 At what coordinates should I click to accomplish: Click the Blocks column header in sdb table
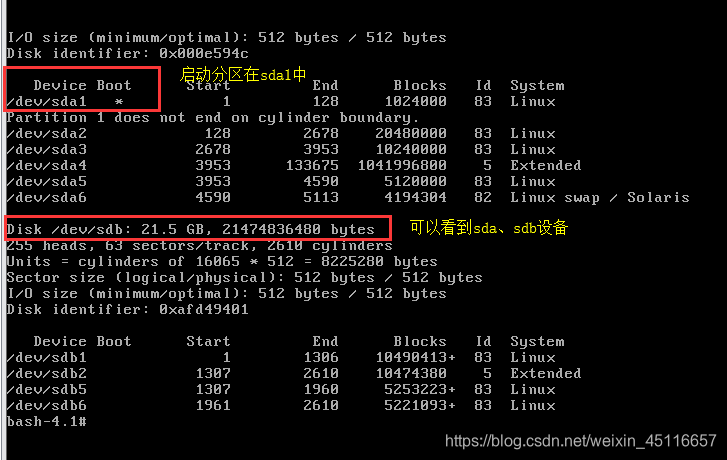[x=420, y=341]
